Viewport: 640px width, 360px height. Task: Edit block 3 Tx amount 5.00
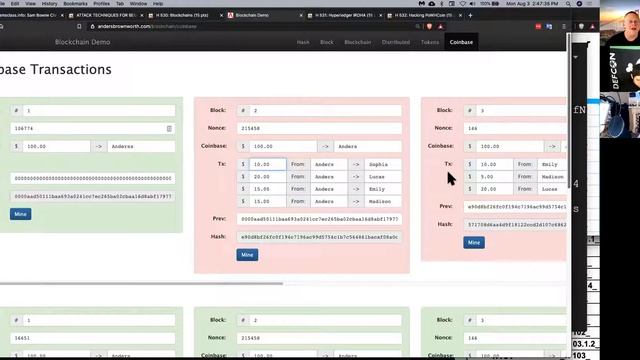click(x=494, y=177)
